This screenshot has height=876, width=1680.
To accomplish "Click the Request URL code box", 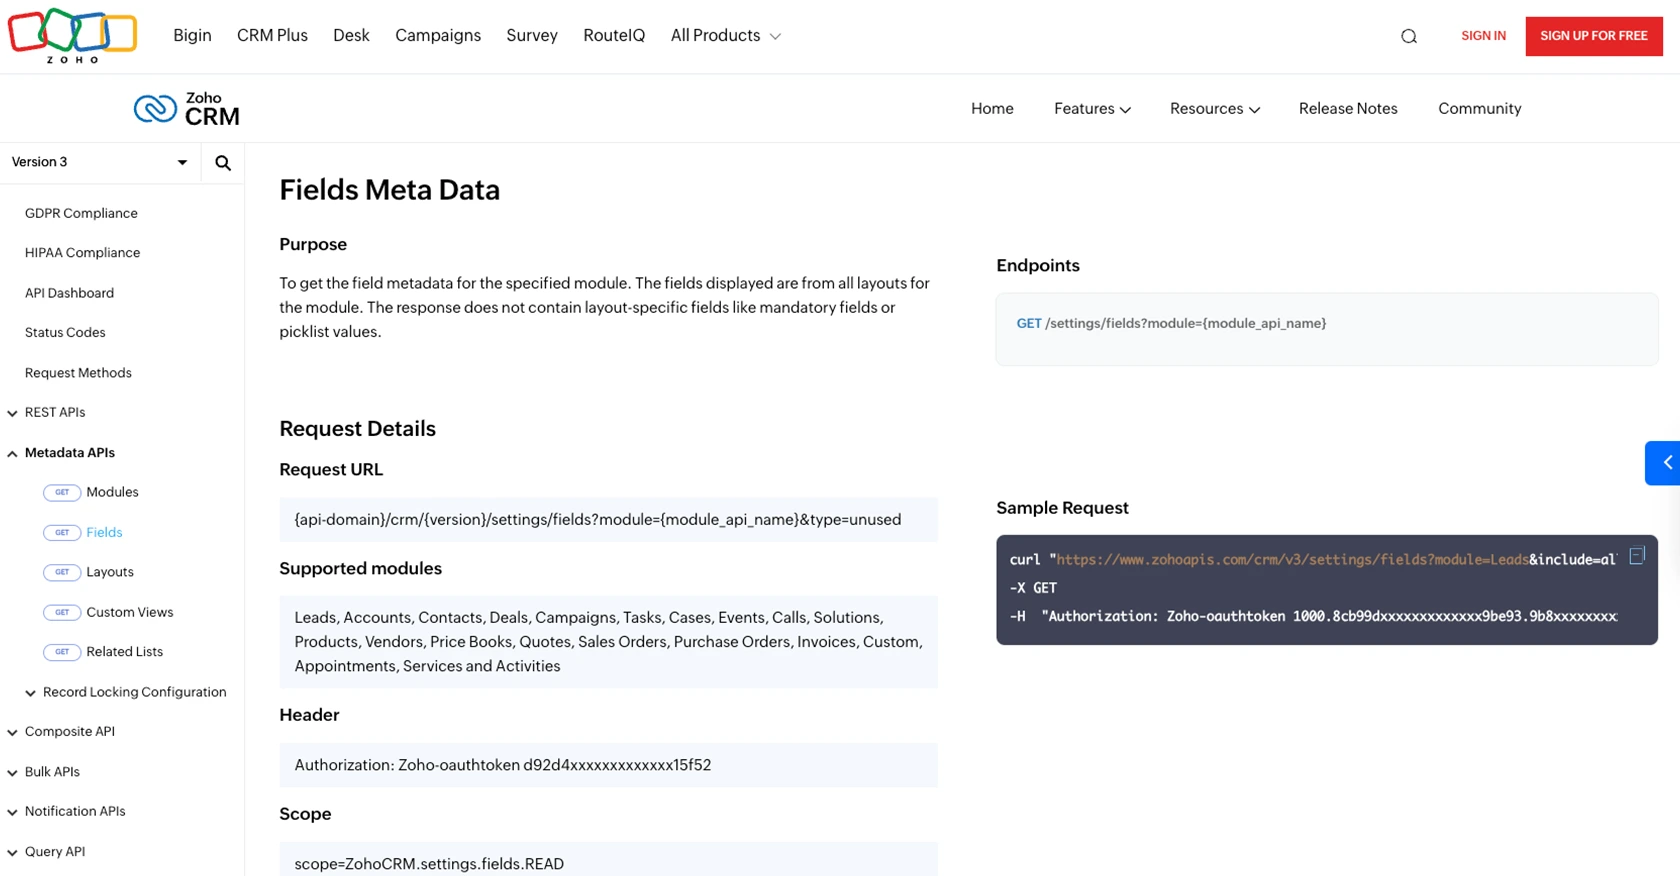I will [608, 520].
